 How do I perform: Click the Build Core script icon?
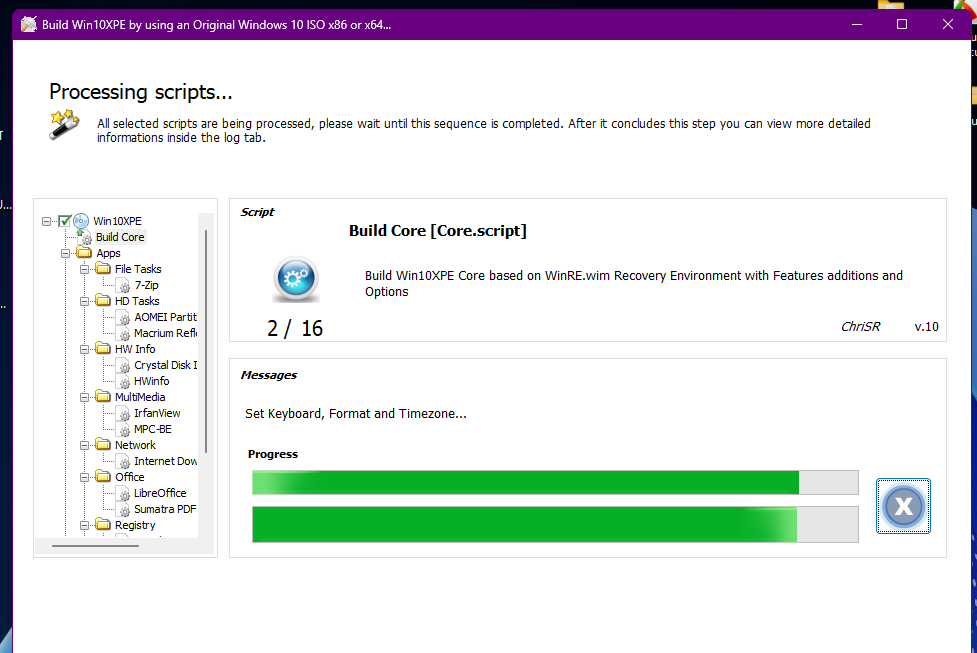(85, 237)
